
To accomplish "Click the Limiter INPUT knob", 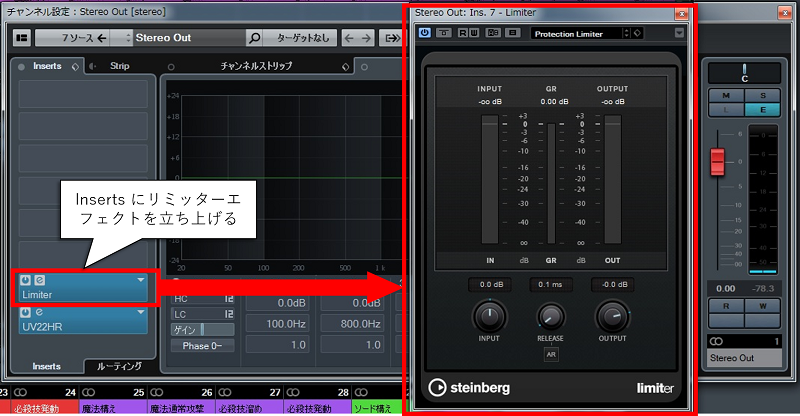I will (489, 316).
